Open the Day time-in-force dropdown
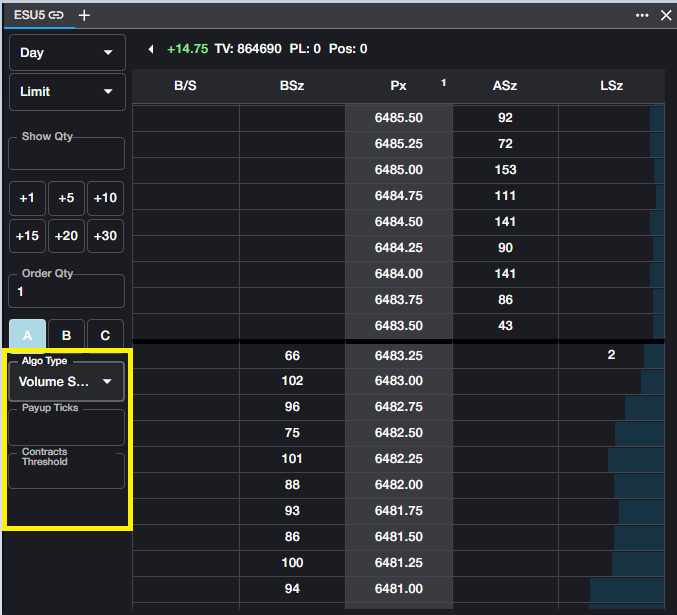 67,53
